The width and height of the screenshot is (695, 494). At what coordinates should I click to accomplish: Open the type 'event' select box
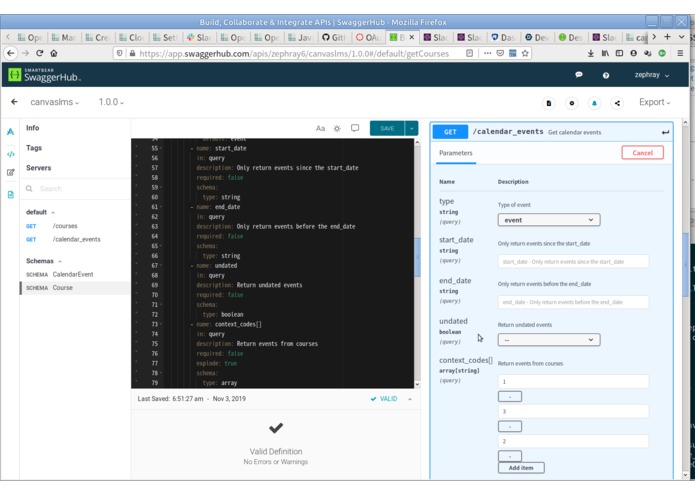click(x=549, y=220)
